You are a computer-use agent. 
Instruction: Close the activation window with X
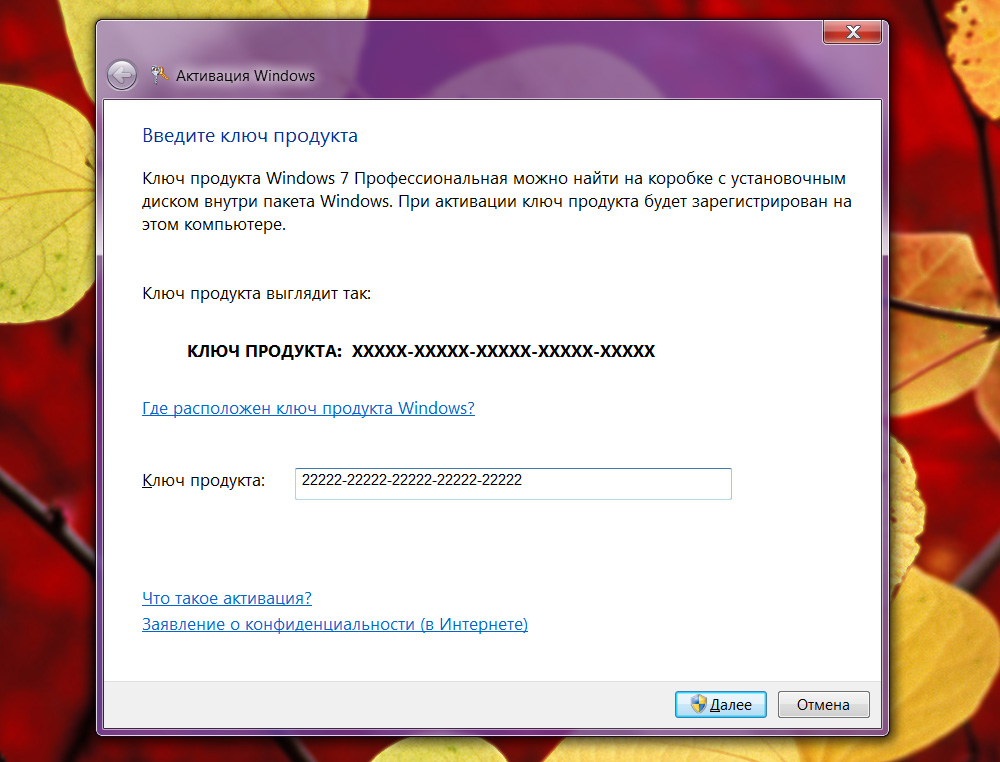point(853,32)
